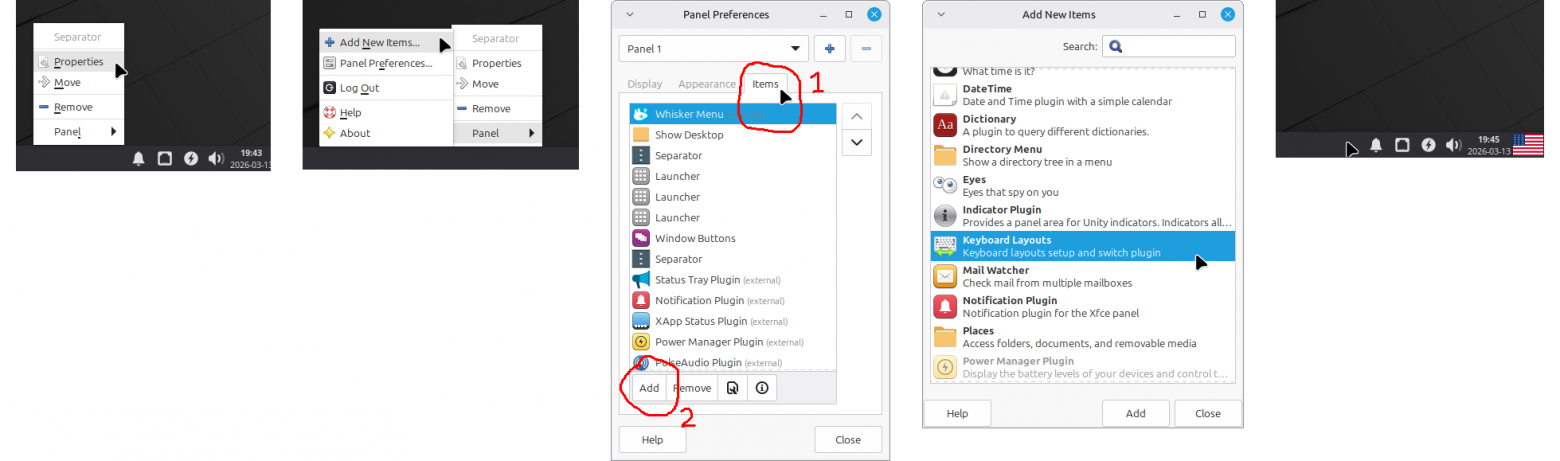Switch to the Appearance tab
The image size is (1560, 461).
click(x=707, y=84)
